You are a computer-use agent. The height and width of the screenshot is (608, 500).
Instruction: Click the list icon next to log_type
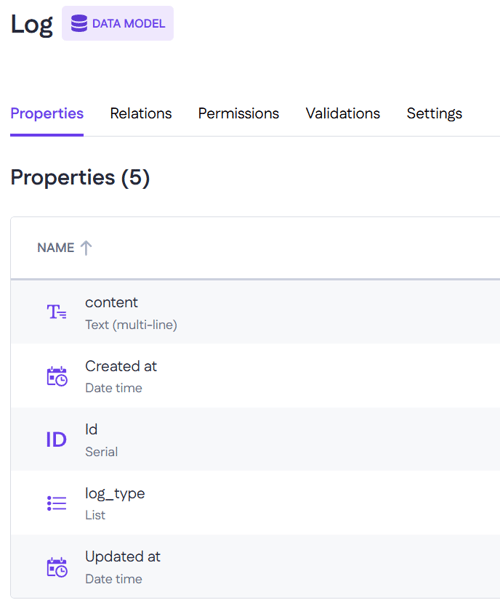[57, 503]
